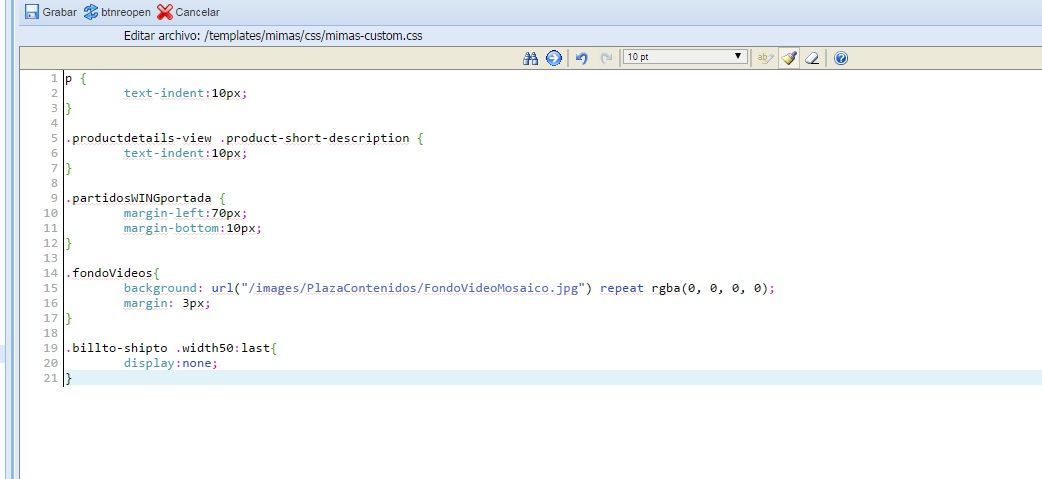The image size is (1042, 479).
Task: Click the .billto-shipto .width50:last line
Action: tap(170, 348)
